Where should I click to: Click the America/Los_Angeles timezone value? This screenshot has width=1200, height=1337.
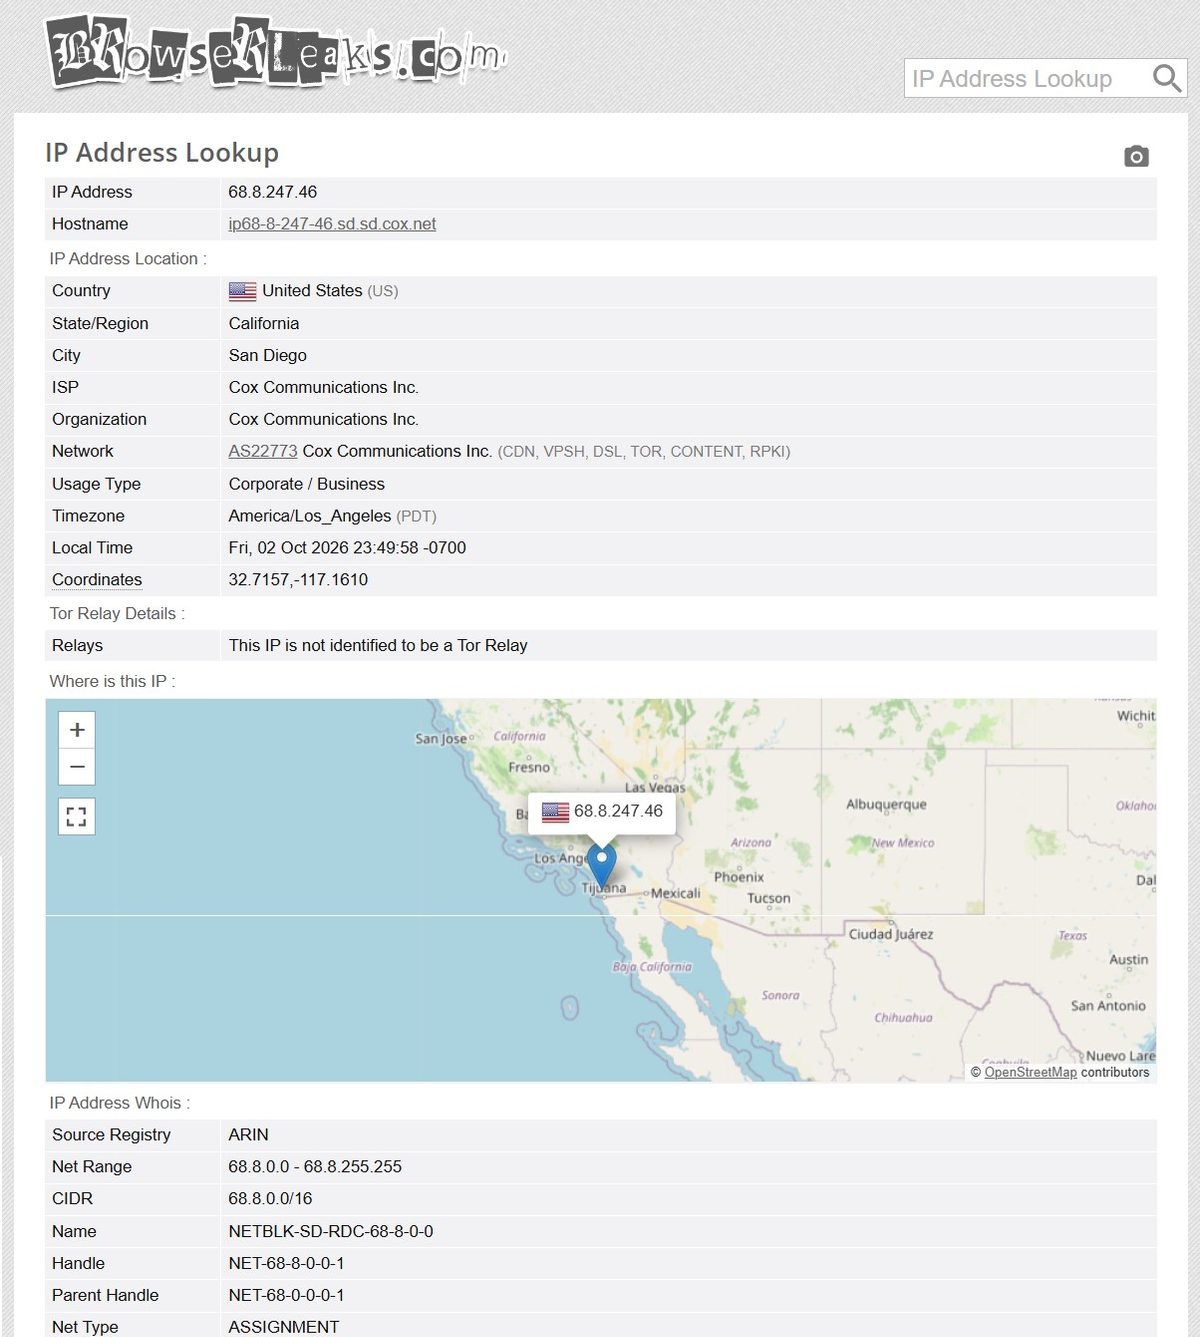tap(310, 516)
